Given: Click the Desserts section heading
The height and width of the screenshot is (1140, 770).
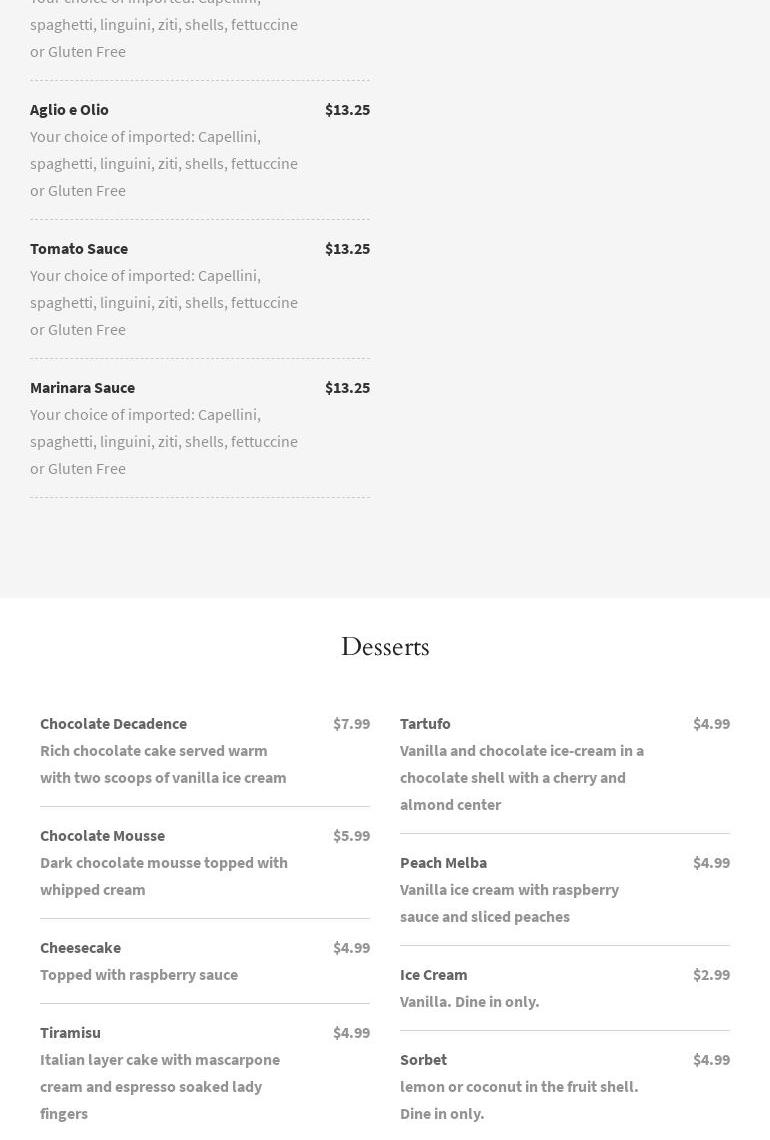Looking at the screenshot, I should tap(385, 647).
